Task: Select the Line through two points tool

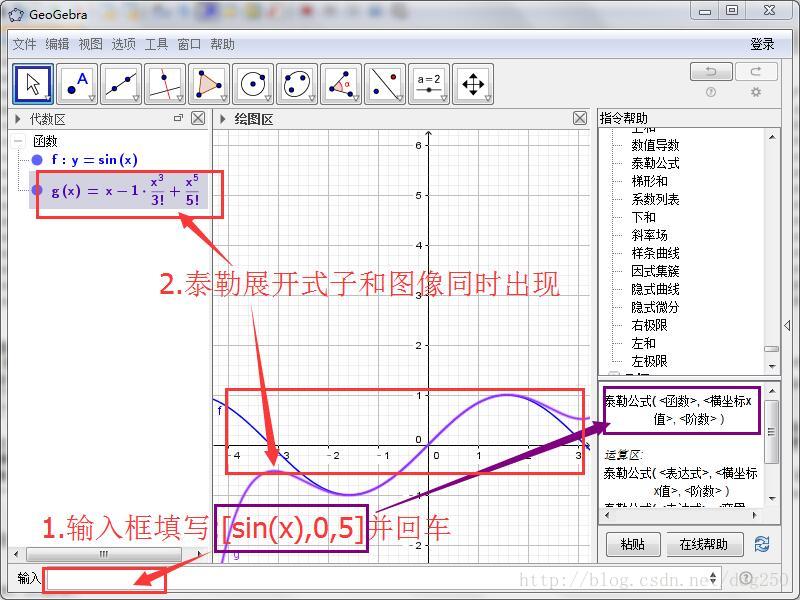Action: 121,84
